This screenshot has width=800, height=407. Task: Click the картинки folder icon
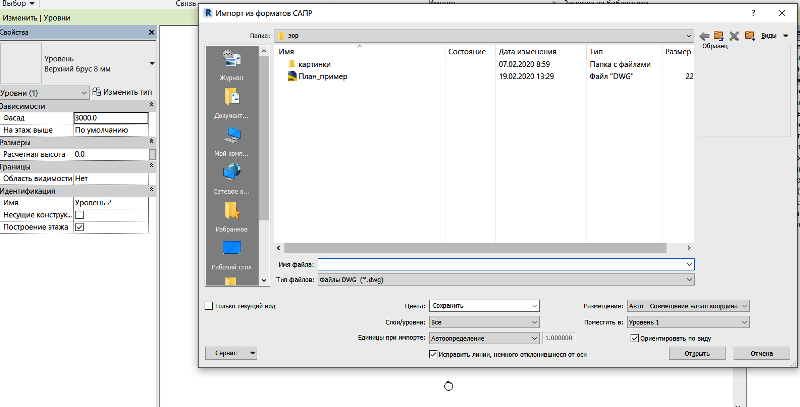[292, 64]
